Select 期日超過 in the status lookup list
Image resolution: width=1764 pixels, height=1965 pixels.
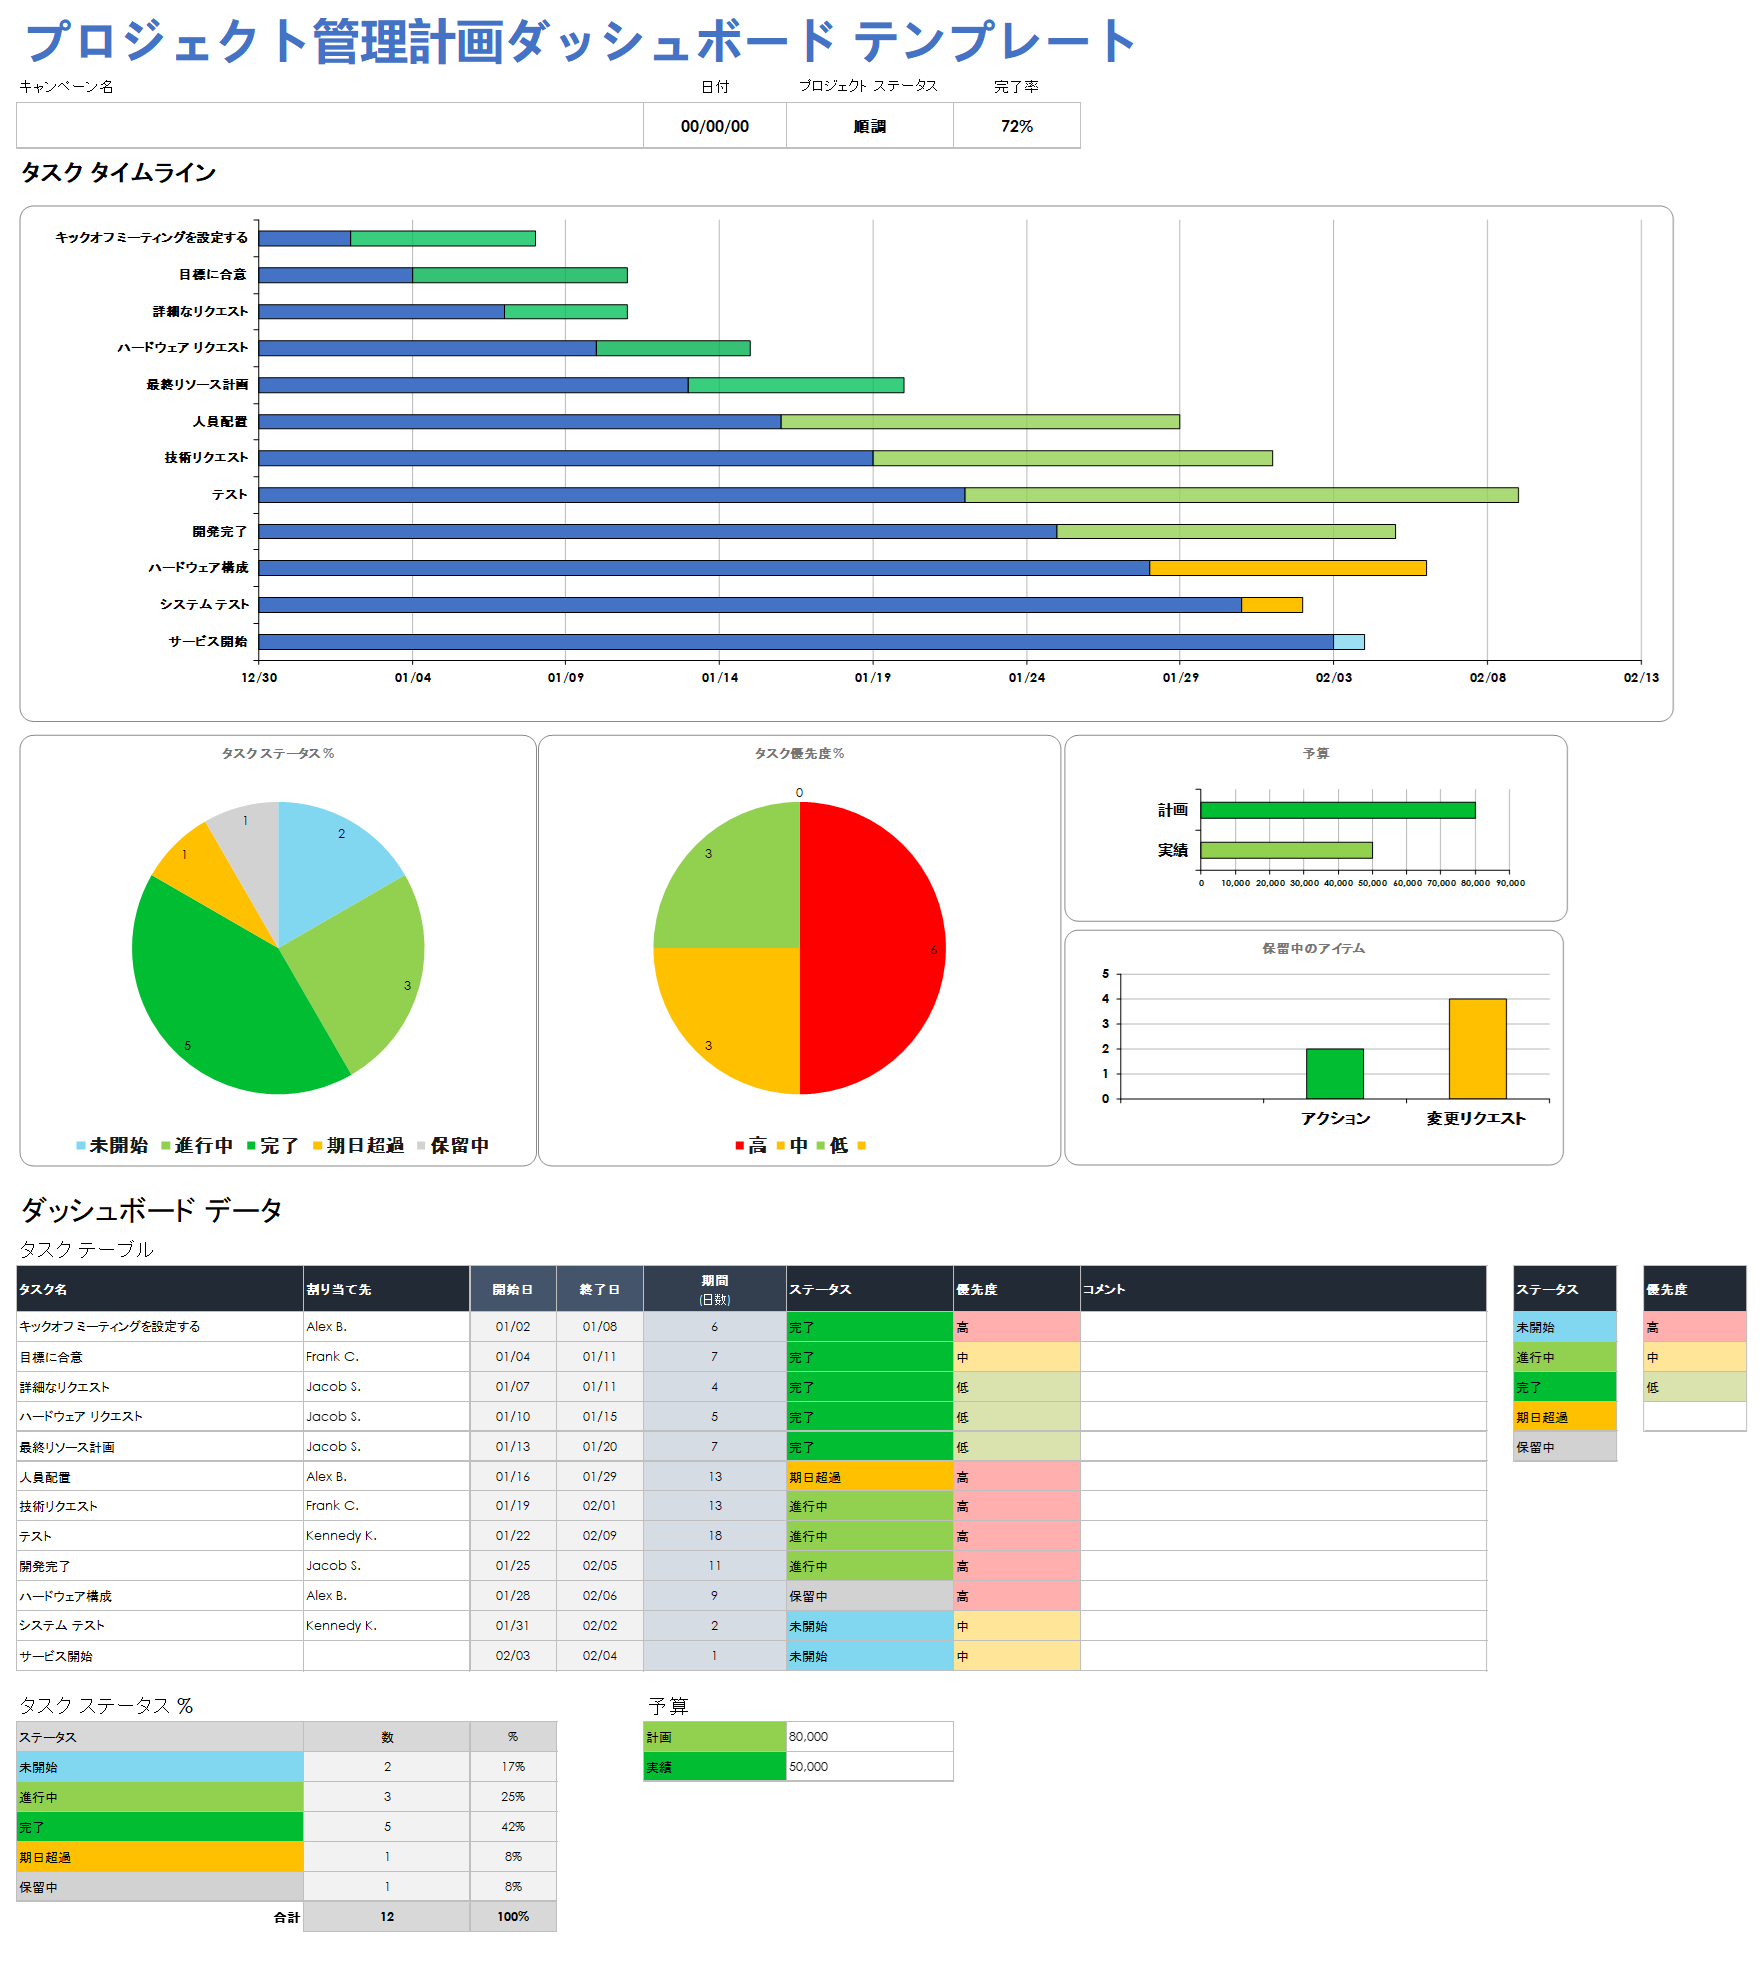point(1565,1417)
